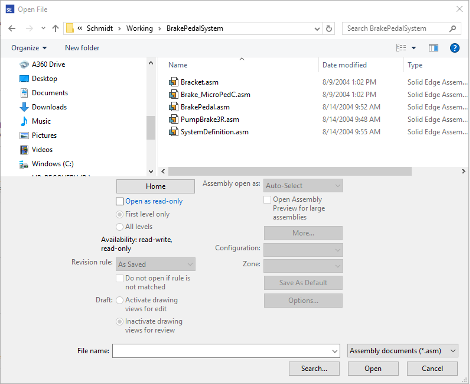Click the file list scroll right arrow
Viewport: 470px width, 384px height.
[x=463, y=171]
